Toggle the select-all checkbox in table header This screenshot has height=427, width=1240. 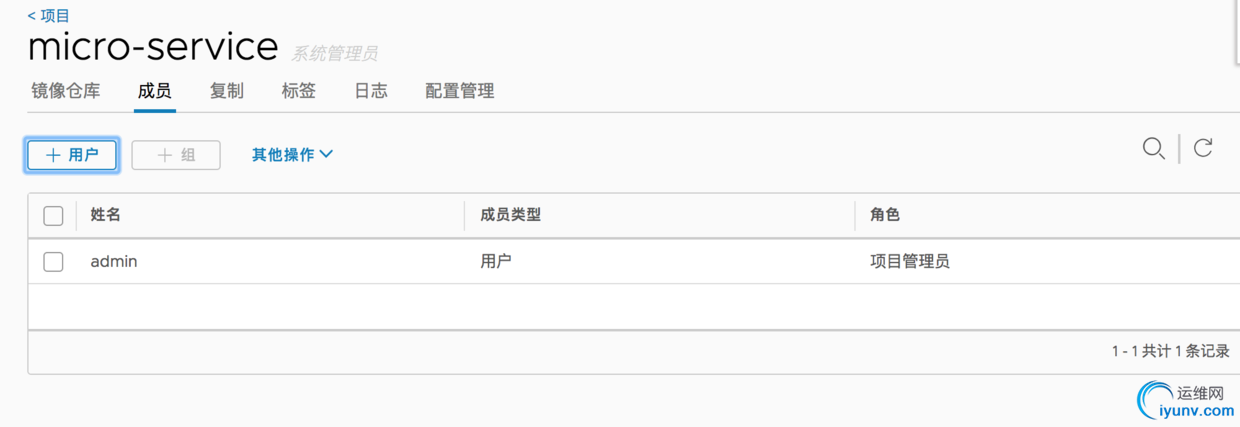[x=53, y=216]
